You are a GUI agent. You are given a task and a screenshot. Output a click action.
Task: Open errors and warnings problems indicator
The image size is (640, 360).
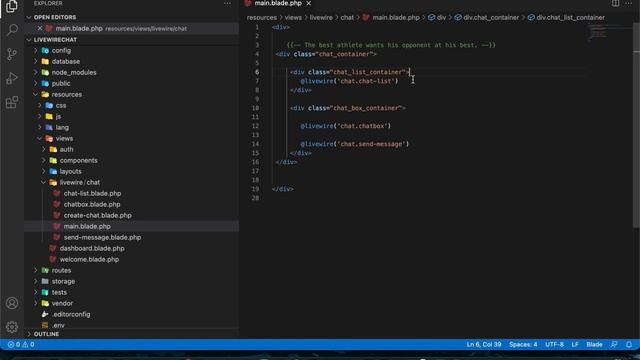point(21,345)
